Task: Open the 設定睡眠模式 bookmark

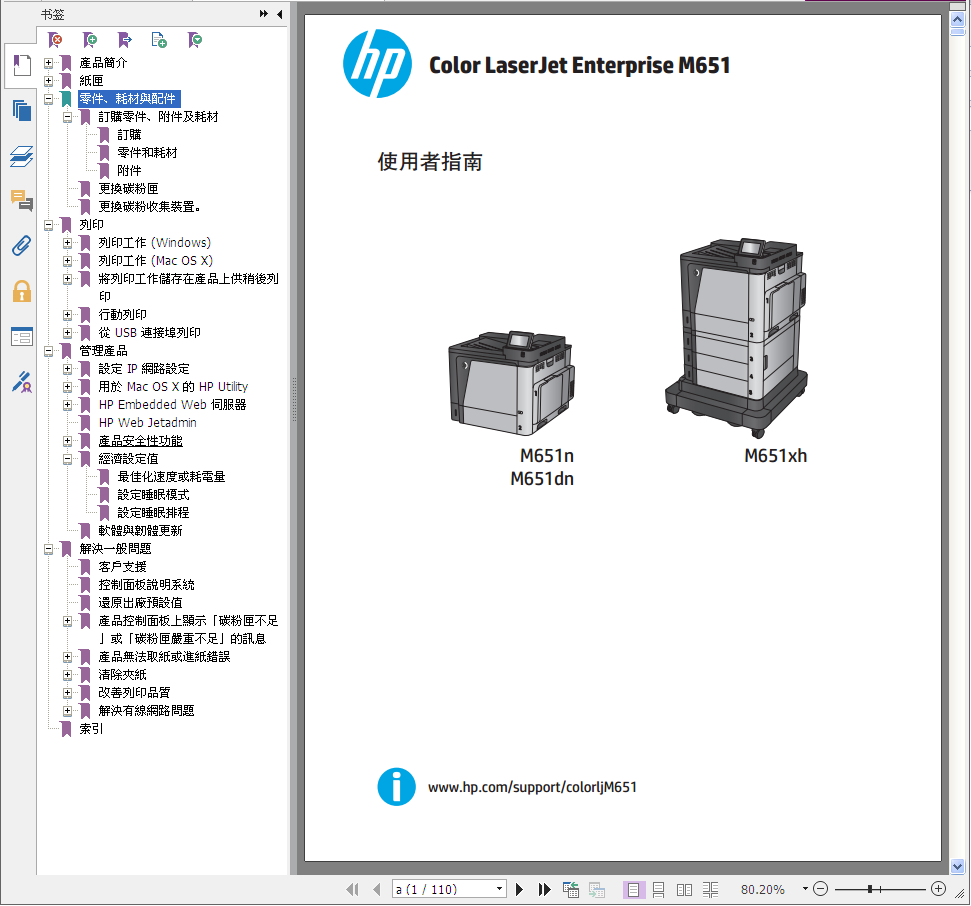Action: 154,495
